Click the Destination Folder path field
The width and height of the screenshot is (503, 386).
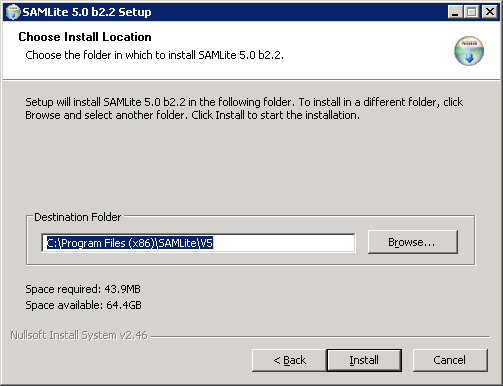[x=198, y=243]
